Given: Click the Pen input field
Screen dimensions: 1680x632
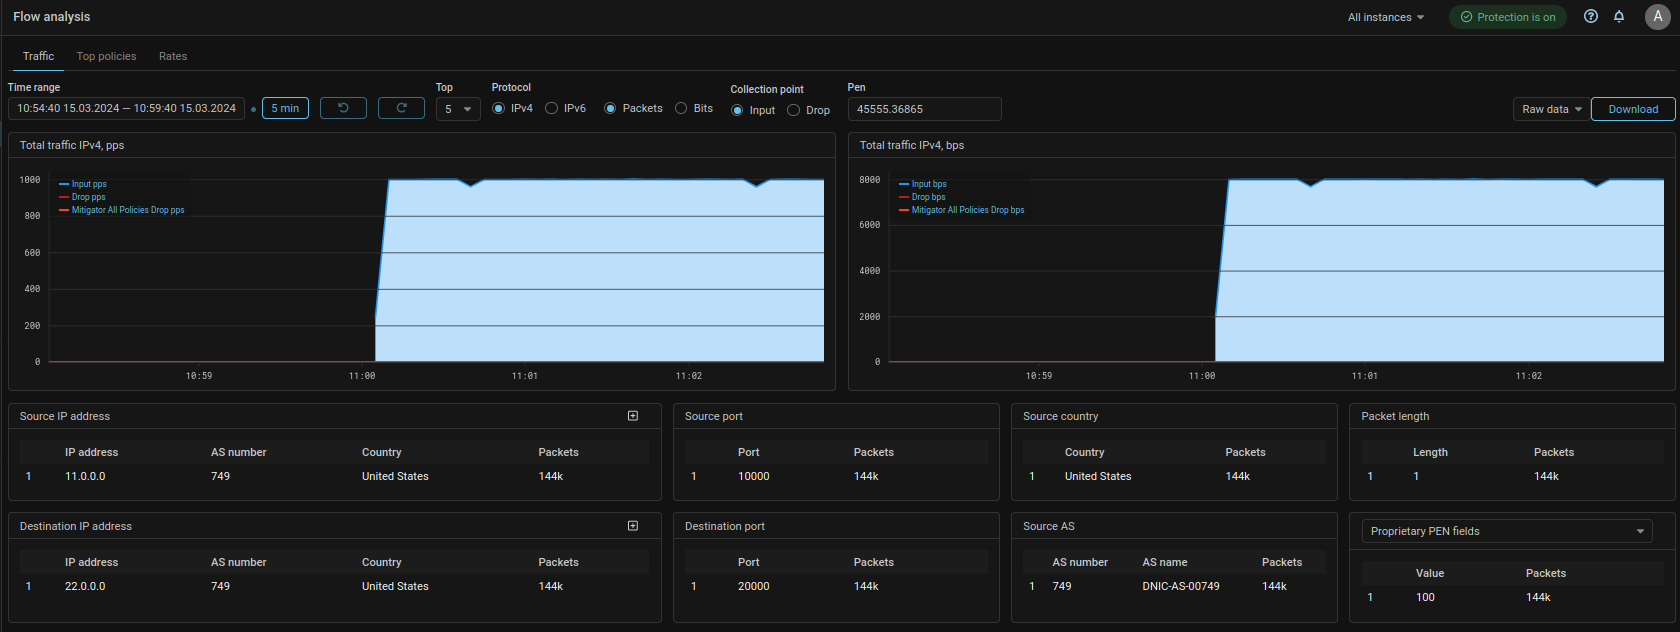Looking at the screenshot, I should click(924, 109).
